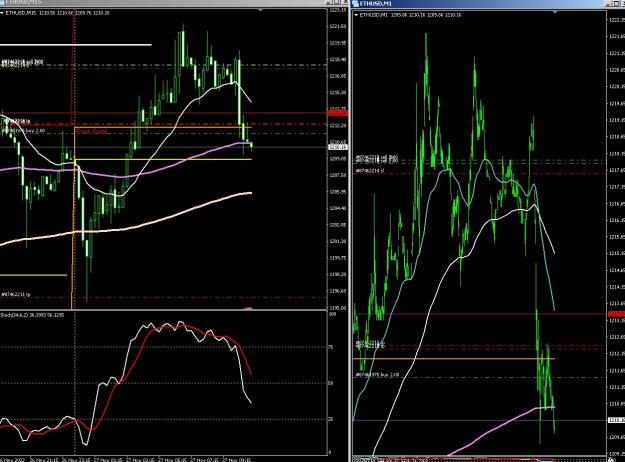
Task: Click the 75 level on Stochastic scale
Action: [x=331, y=347]
